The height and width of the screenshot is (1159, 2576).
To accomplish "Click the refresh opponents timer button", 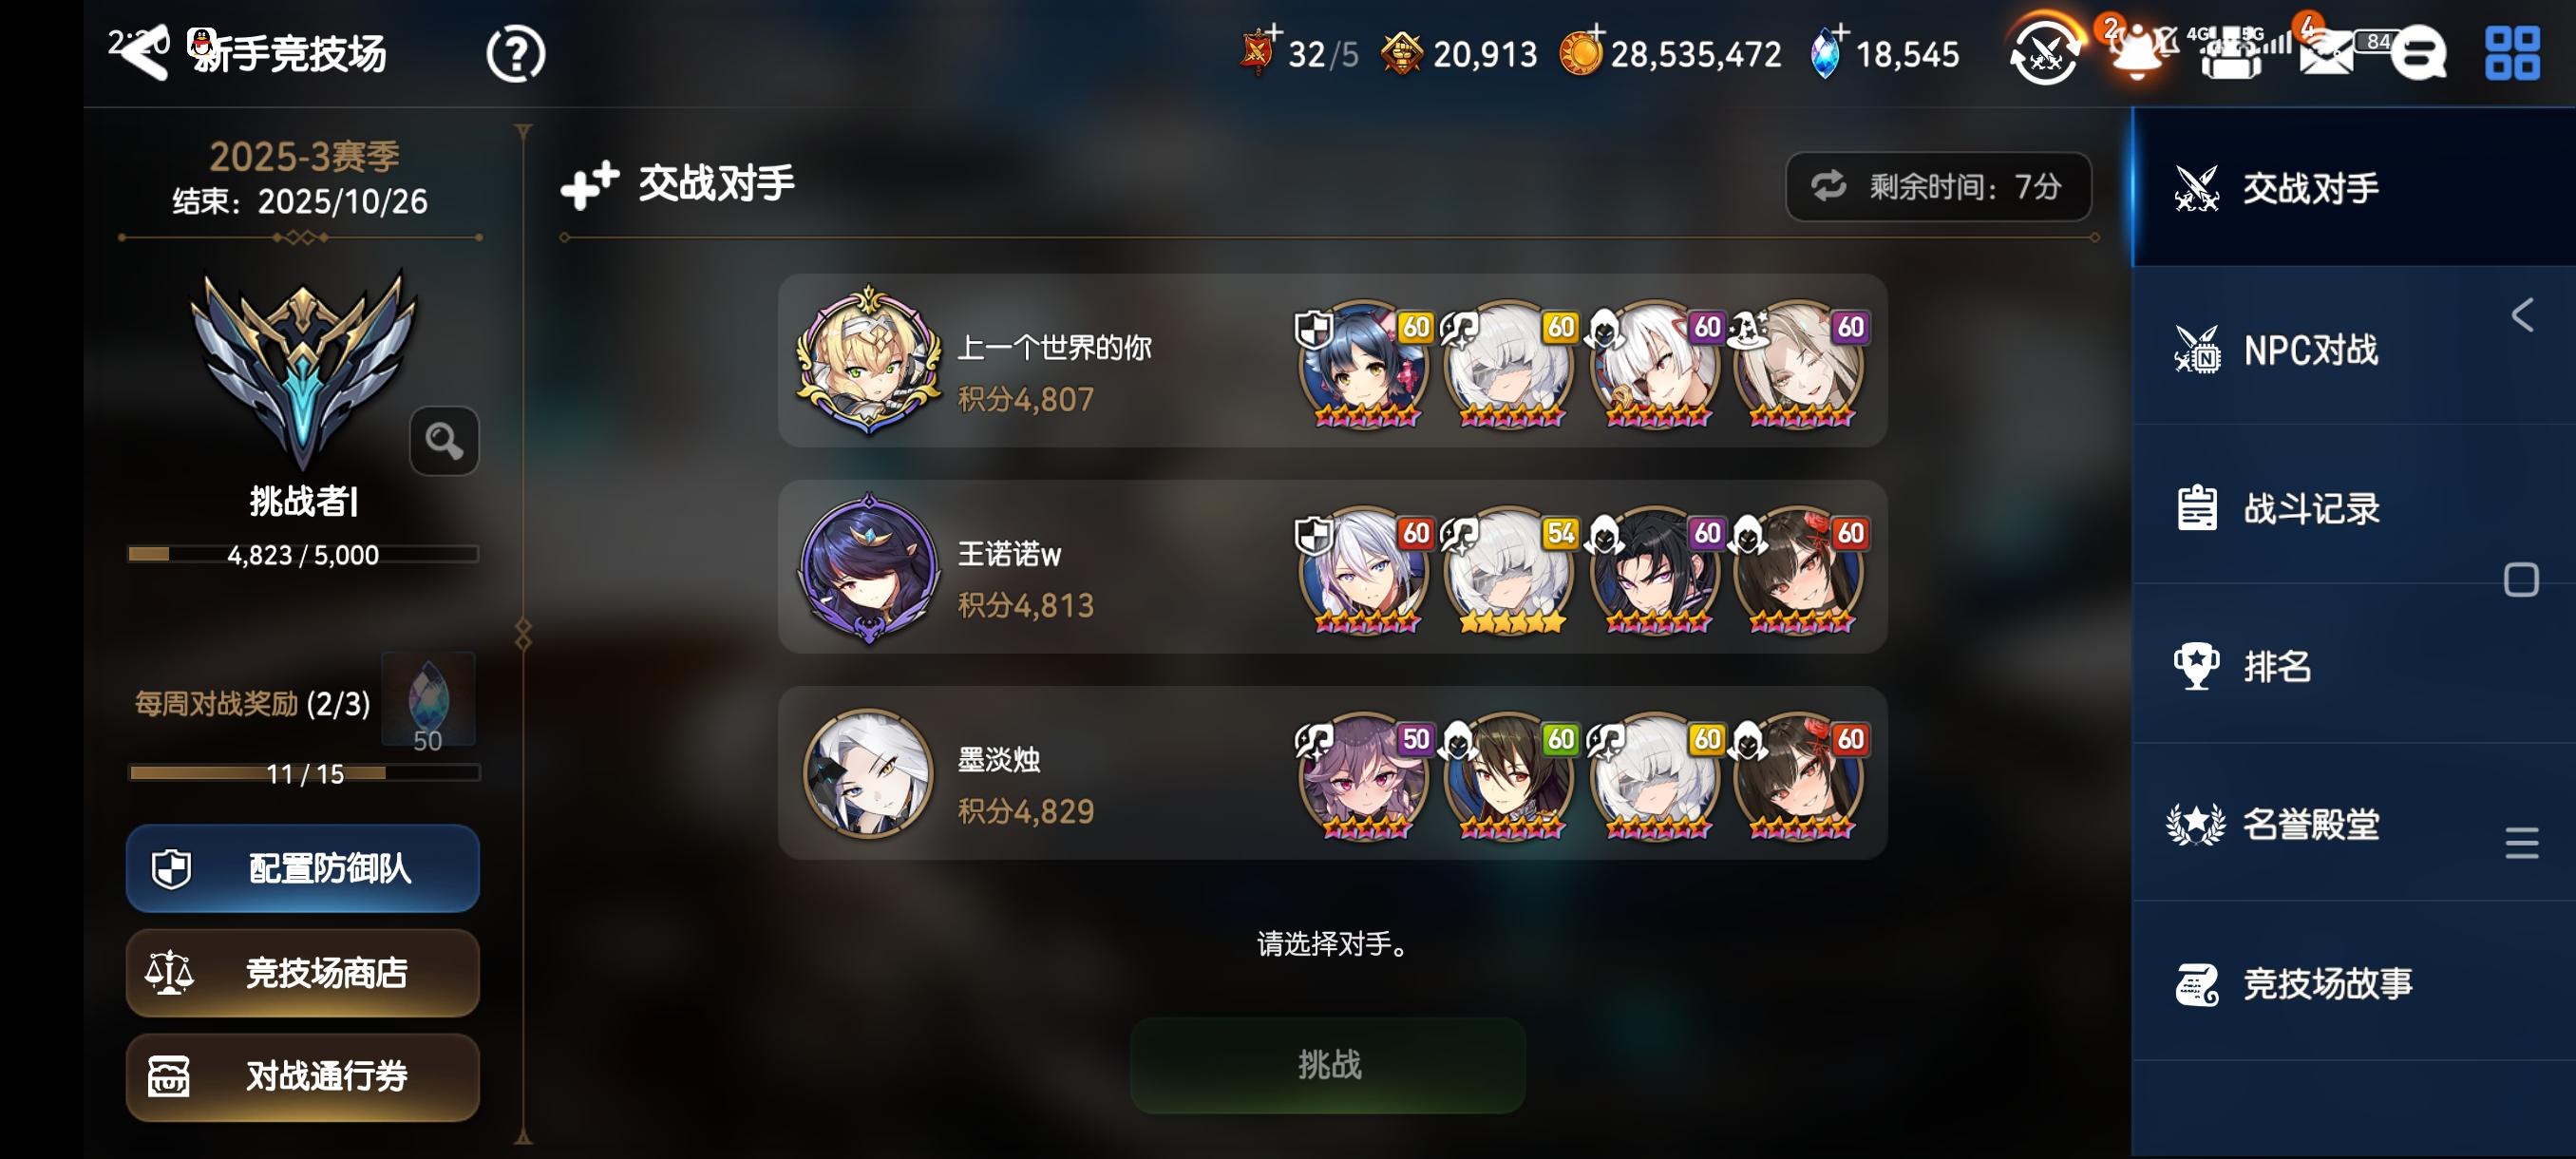I will (1938, 186).
